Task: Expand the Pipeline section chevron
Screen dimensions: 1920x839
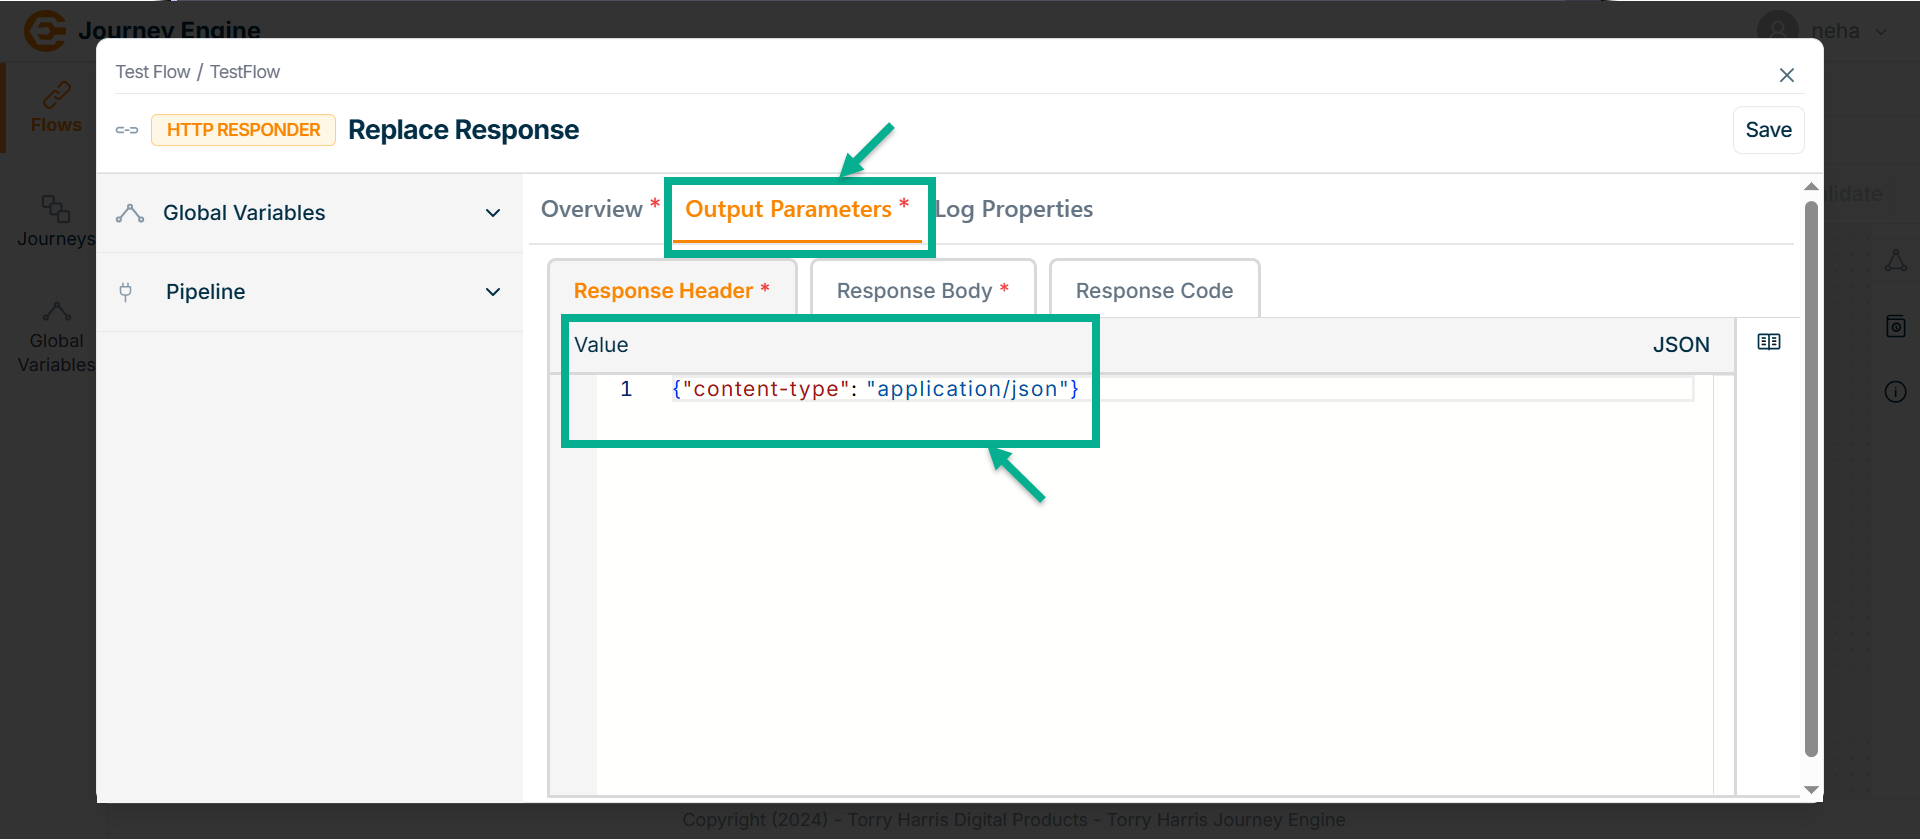Action: (x=493, y=292)
